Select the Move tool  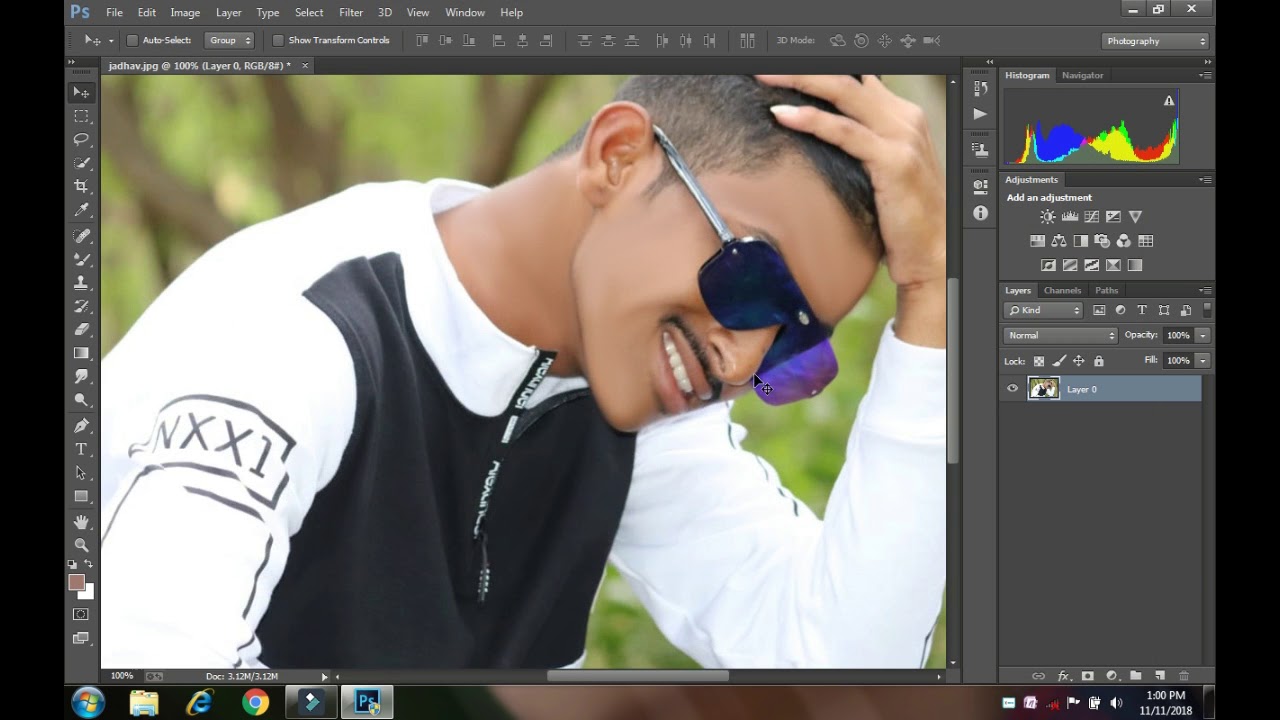point(81,92)
